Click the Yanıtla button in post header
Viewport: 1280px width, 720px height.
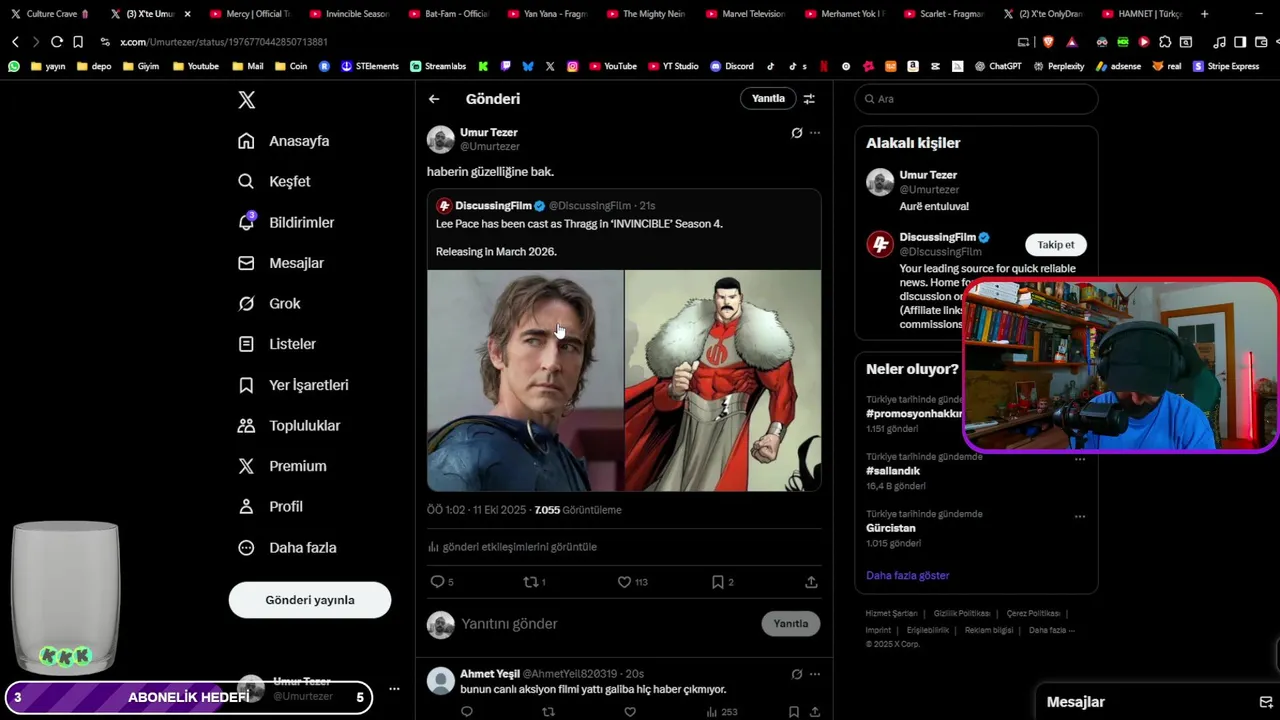(x=768, y=98)
